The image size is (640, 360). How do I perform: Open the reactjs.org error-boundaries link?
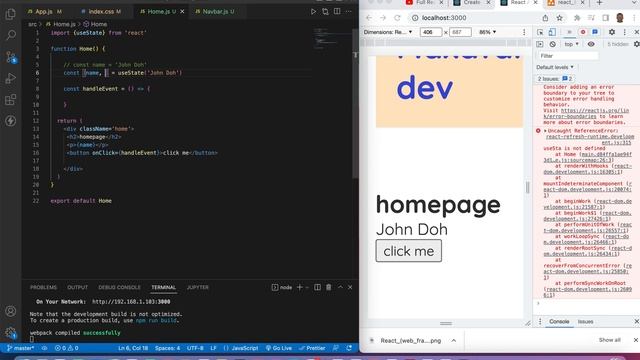587,113
